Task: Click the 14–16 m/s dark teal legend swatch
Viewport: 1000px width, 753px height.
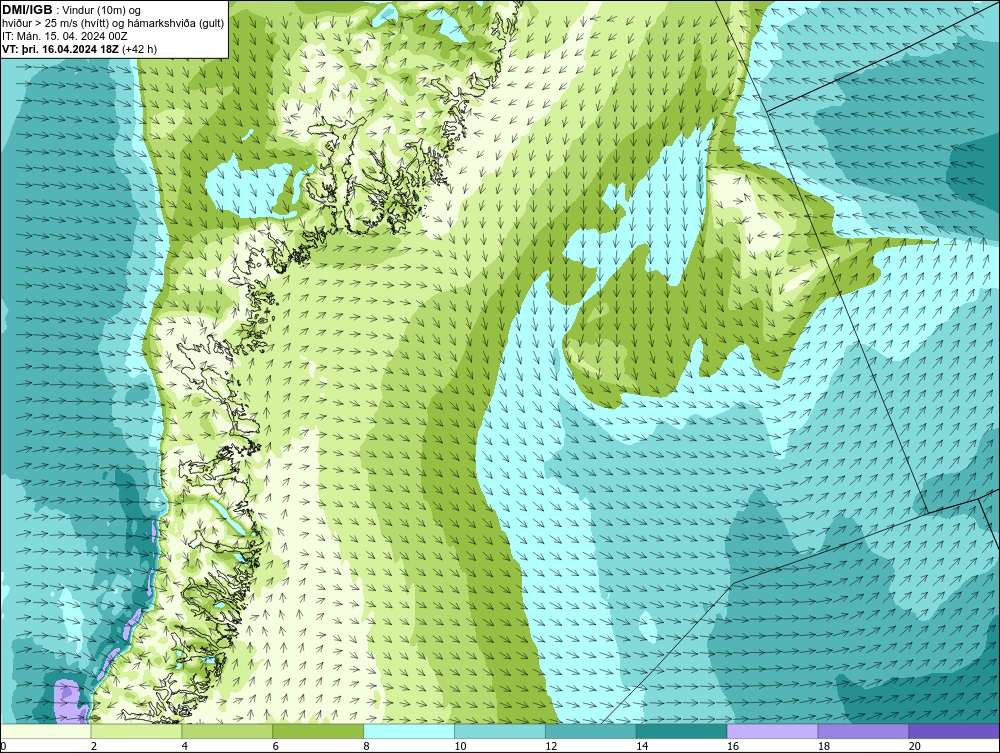Action: click(x=682, y=731)
